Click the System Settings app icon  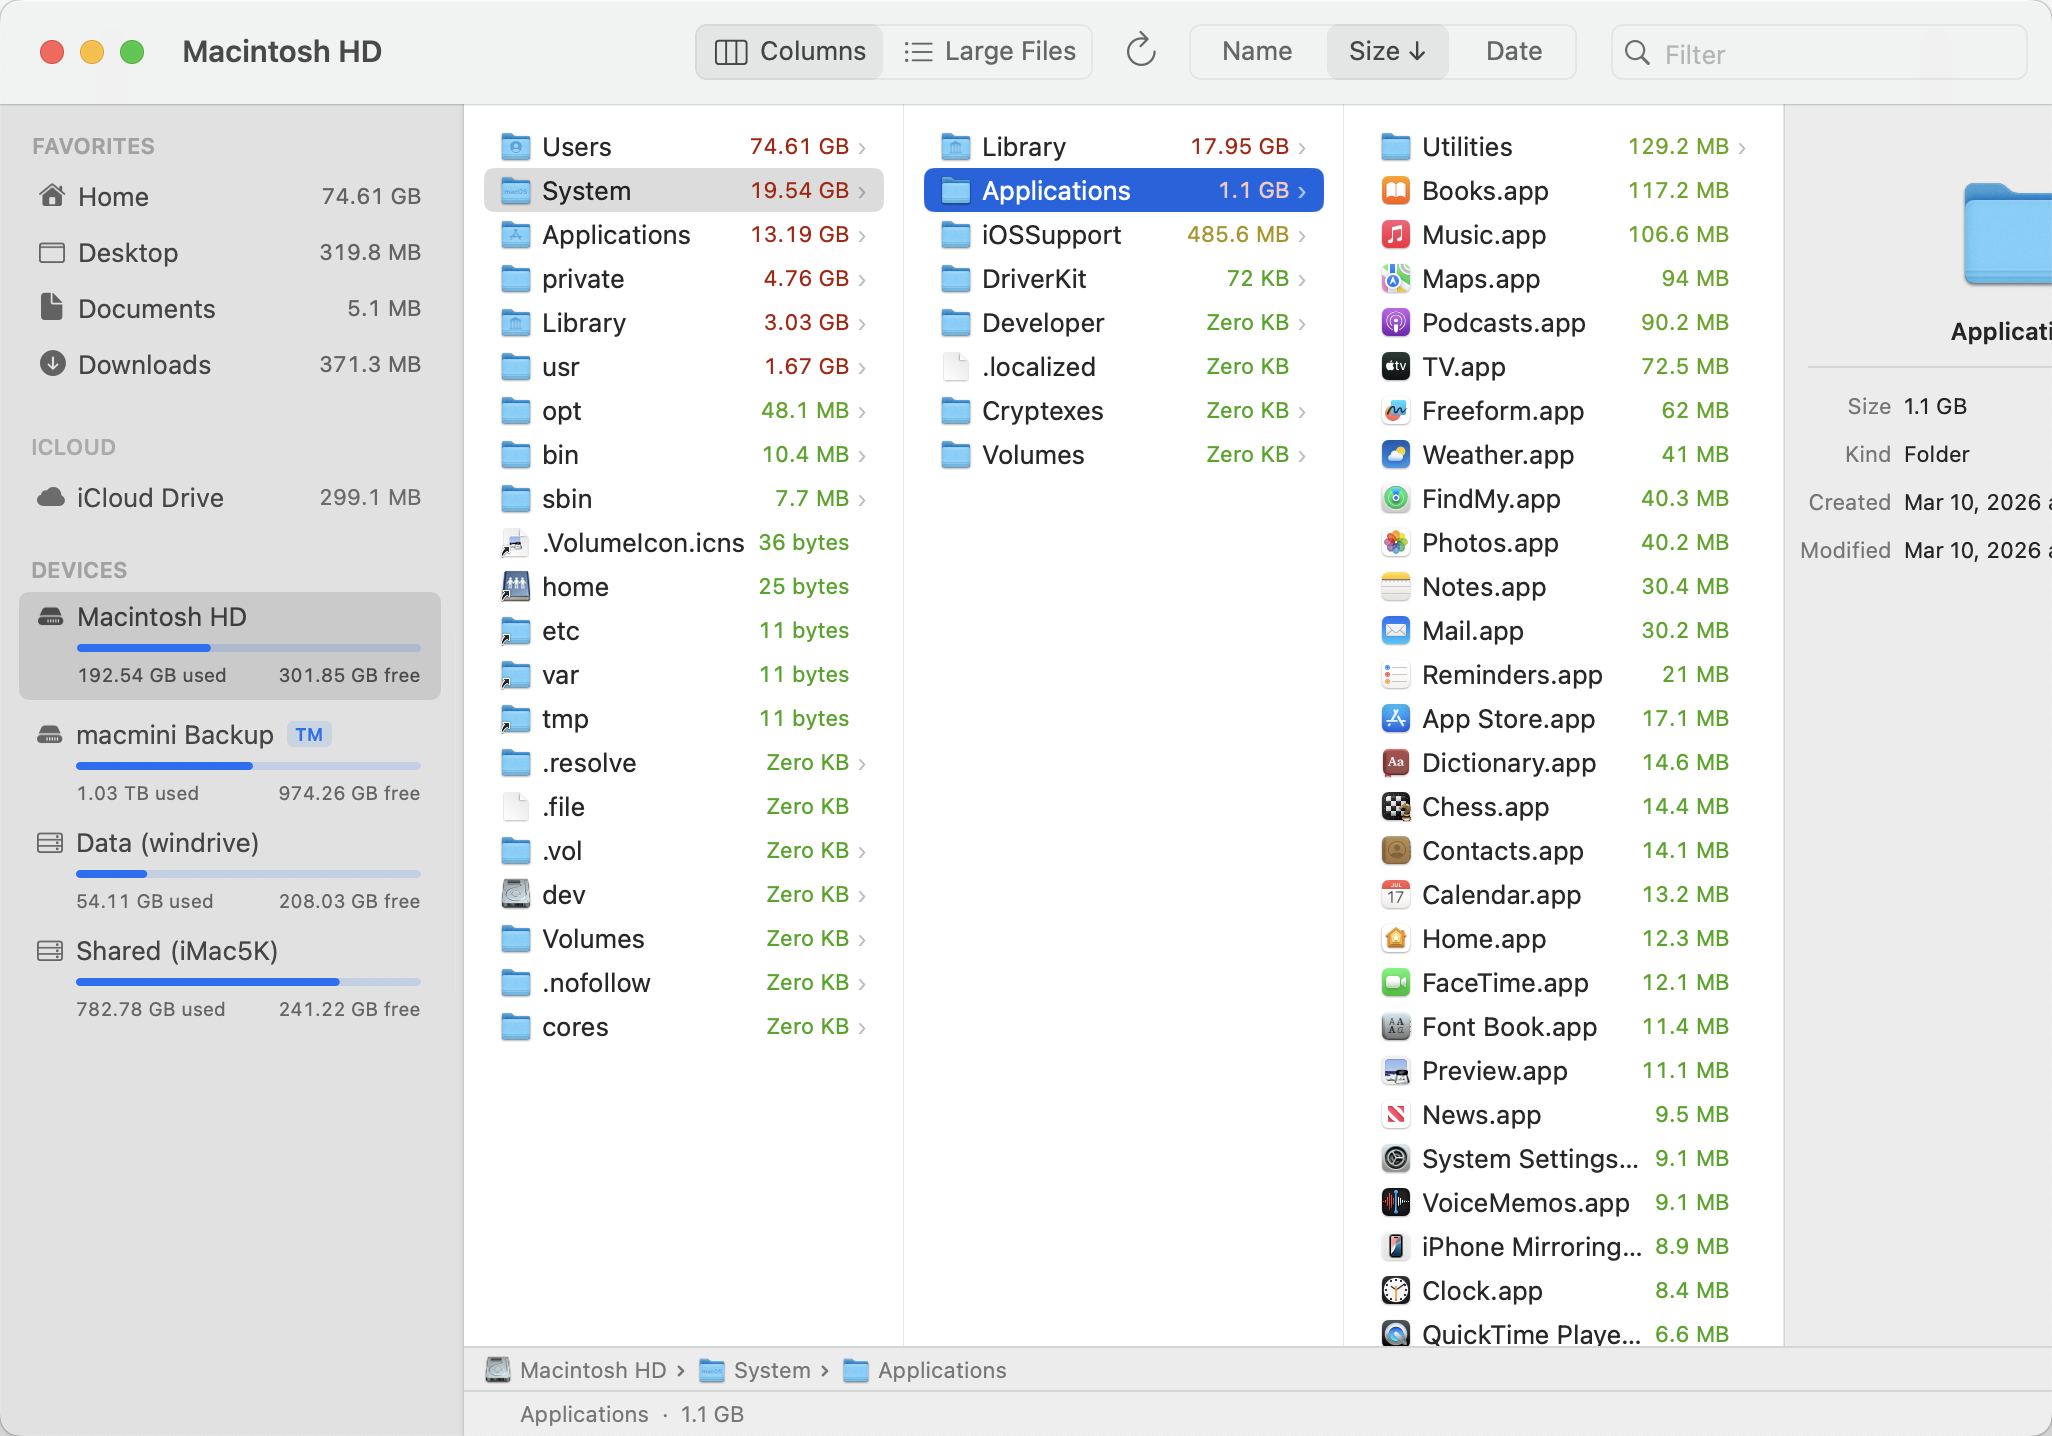1395,1158
